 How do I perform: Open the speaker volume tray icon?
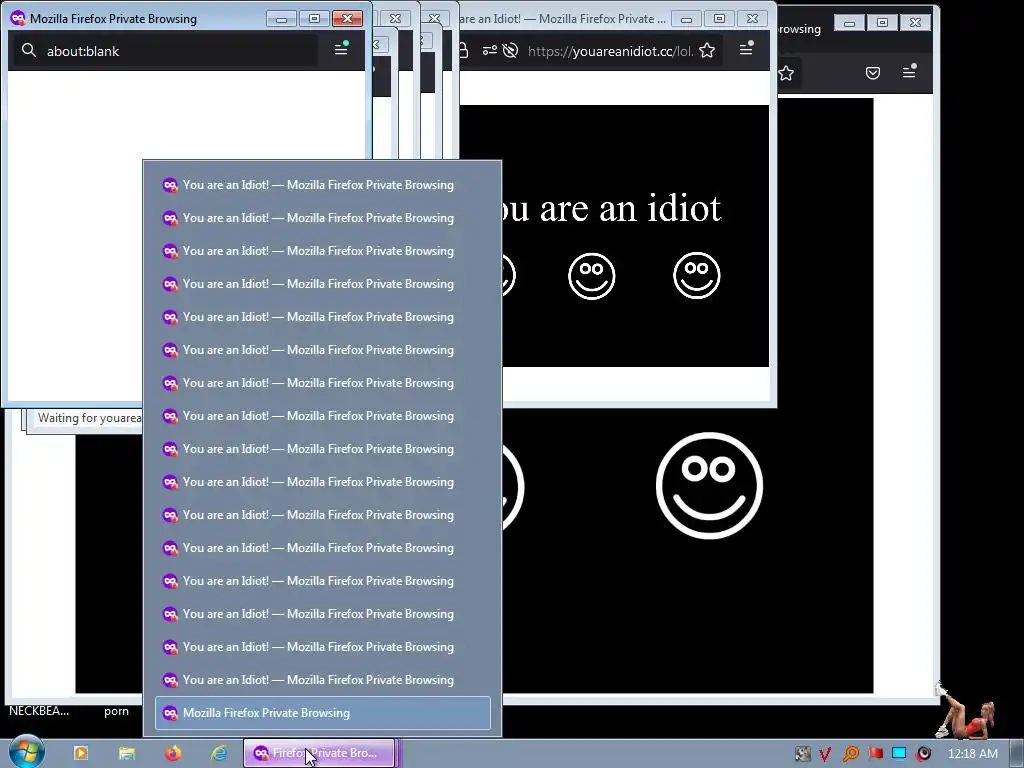(x=923, y=754)
